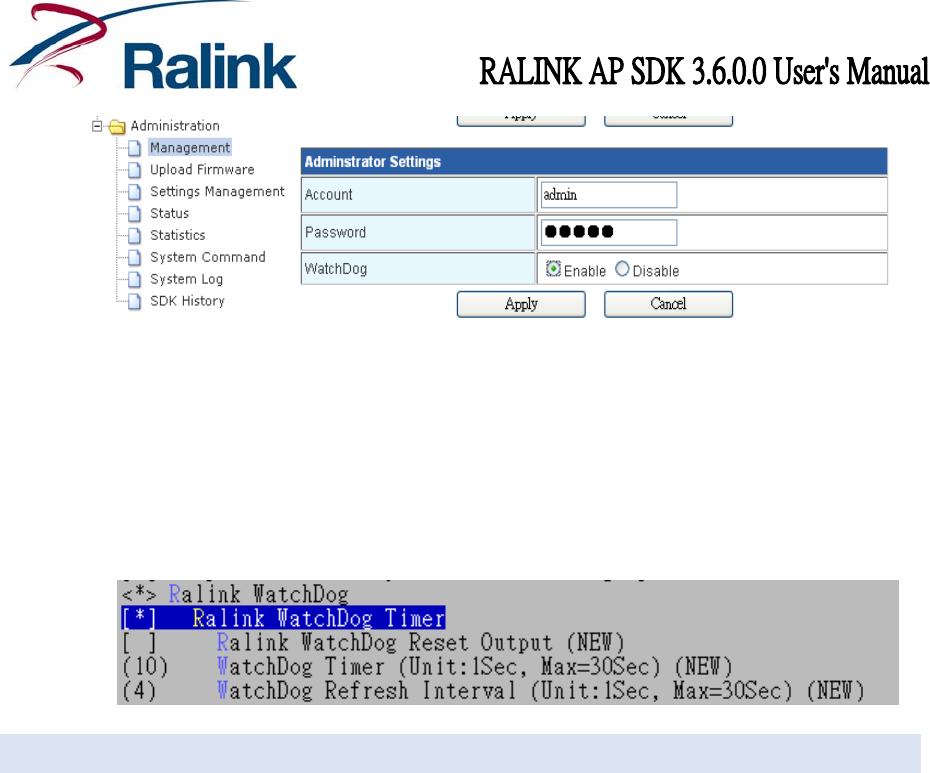Click RALINK AP SDK manual title

pos(704,72)
